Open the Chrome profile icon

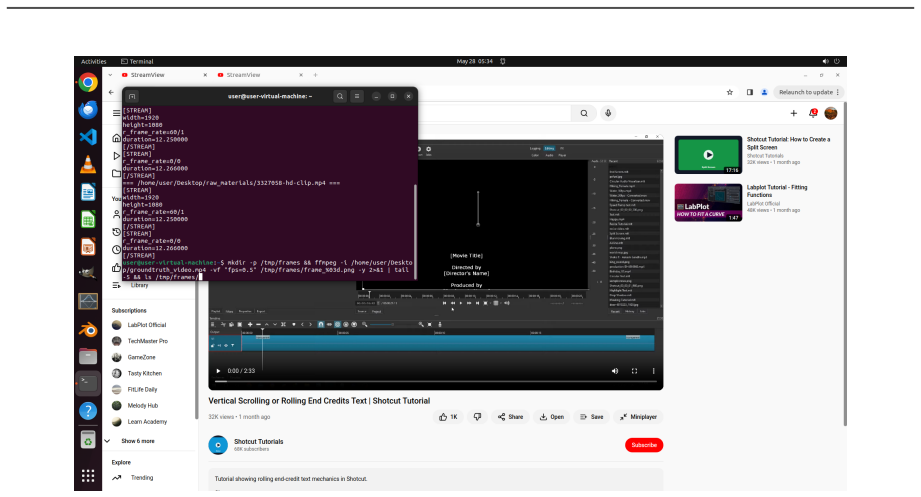pos(764,92)
